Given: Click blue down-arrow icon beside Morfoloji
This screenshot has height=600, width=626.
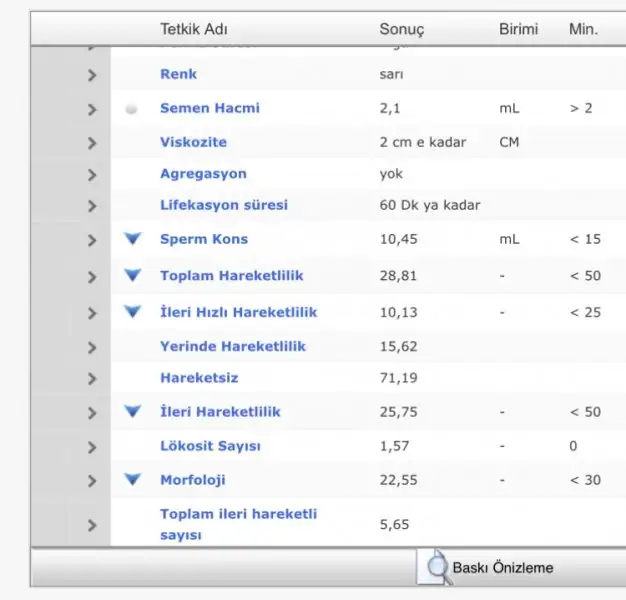Looking at the screenshot, I should coord(133,479).
